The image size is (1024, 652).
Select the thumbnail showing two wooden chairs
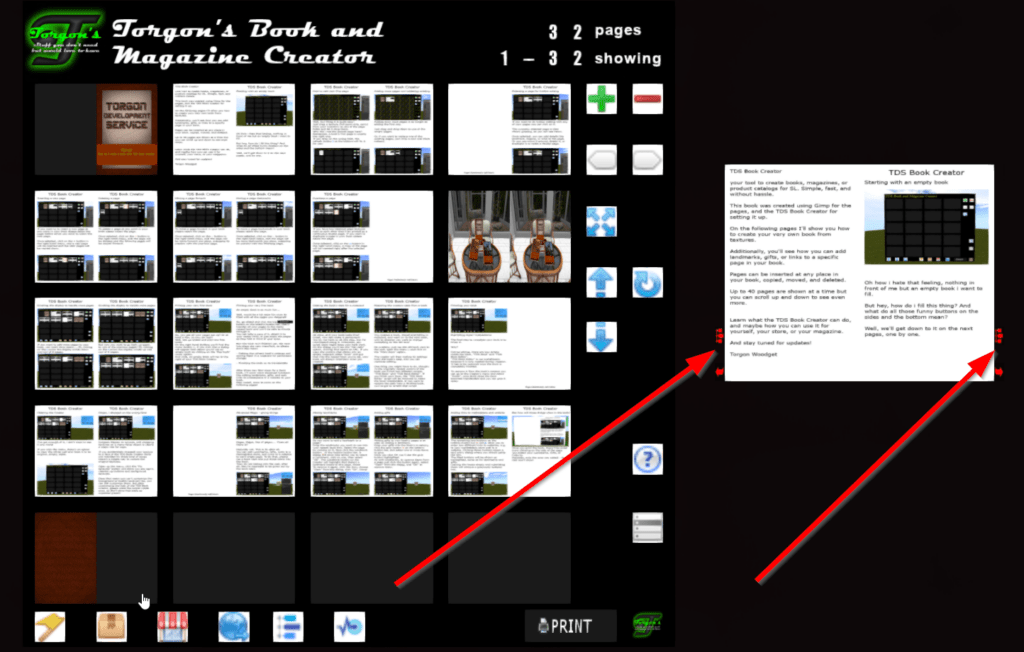coord(509,236)
